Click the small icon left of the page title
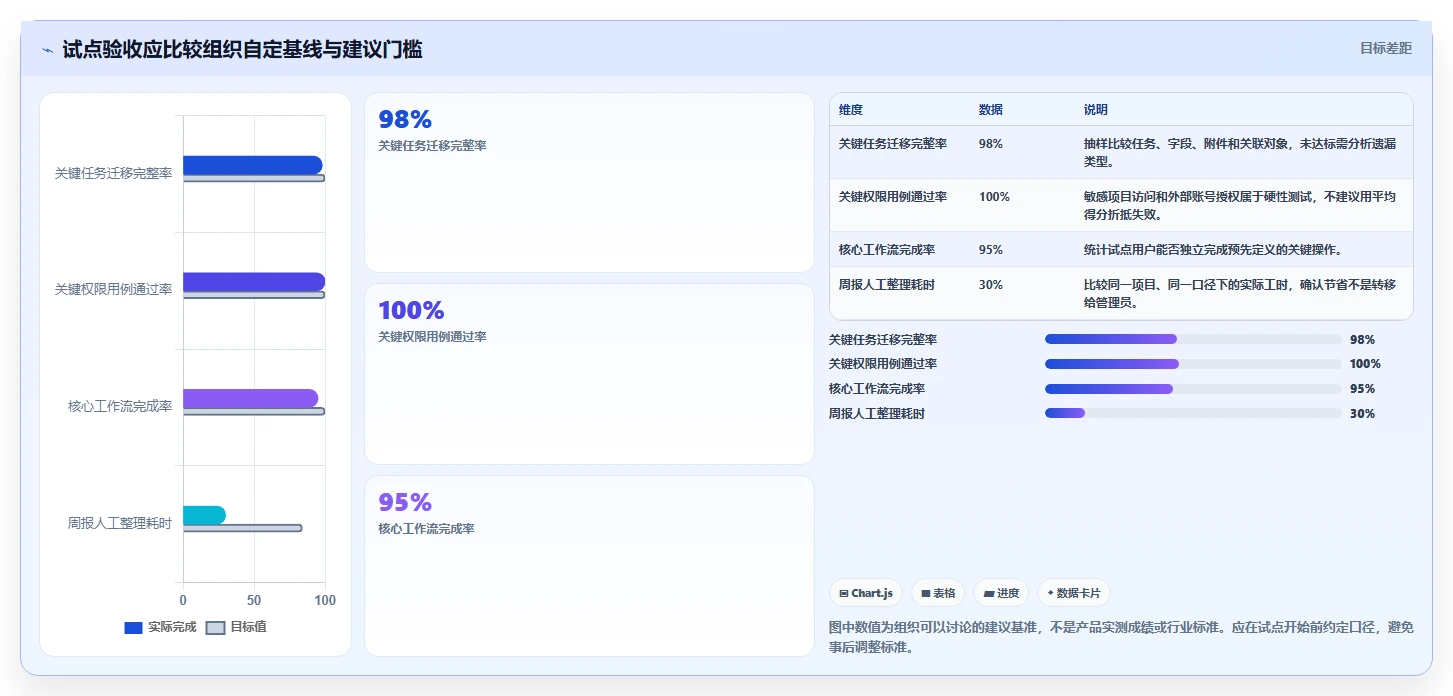This screenshot has width=1453, height=696. [47, 50]
